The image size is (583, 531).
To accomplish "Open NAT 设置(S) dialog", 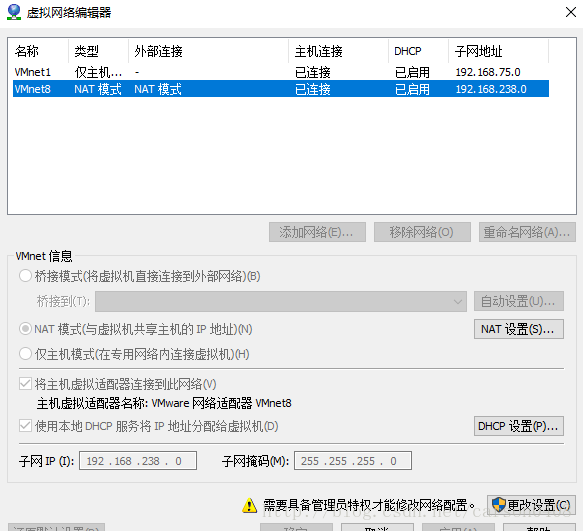I will pyautogui.click(x=519, y=329).
